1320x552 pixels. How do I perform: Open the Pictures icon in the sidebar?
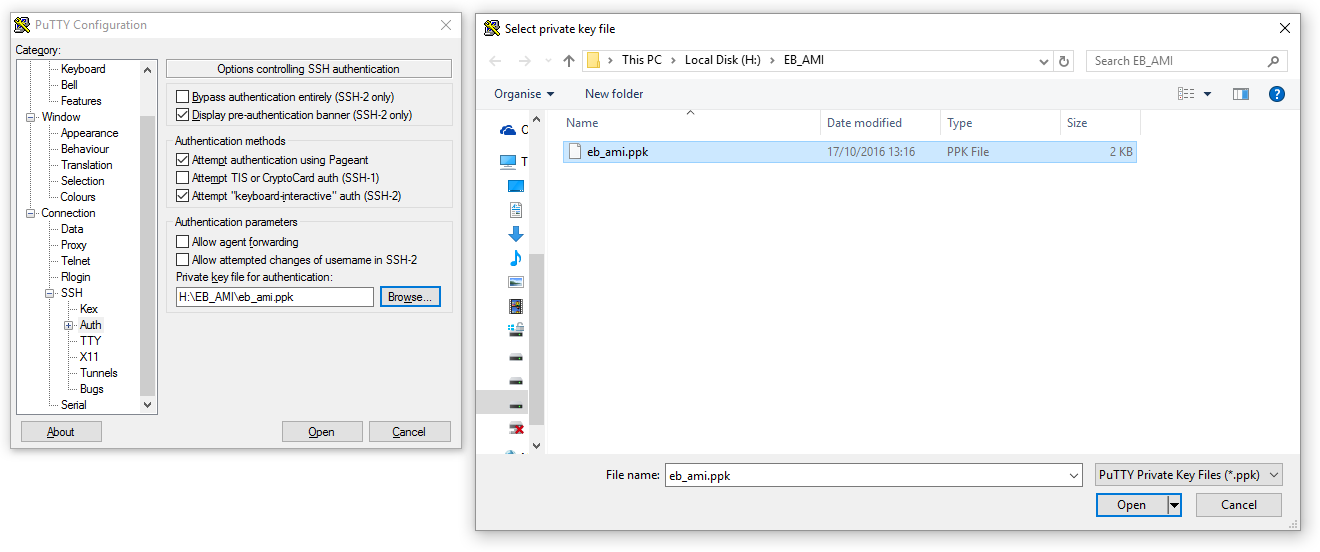(x=516, y=282)
